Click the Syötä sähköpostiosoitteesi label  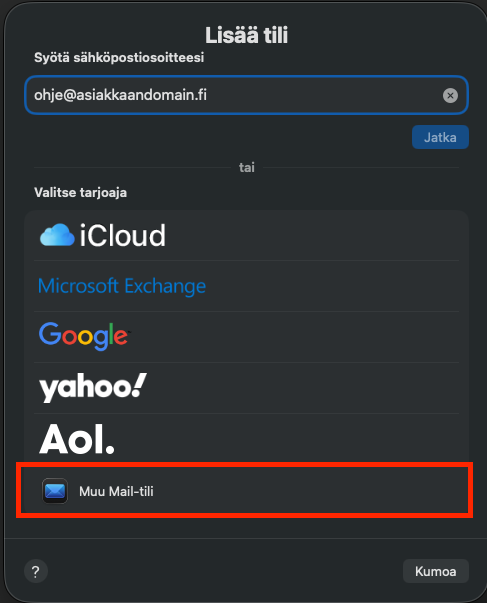(x=119, y=58)
